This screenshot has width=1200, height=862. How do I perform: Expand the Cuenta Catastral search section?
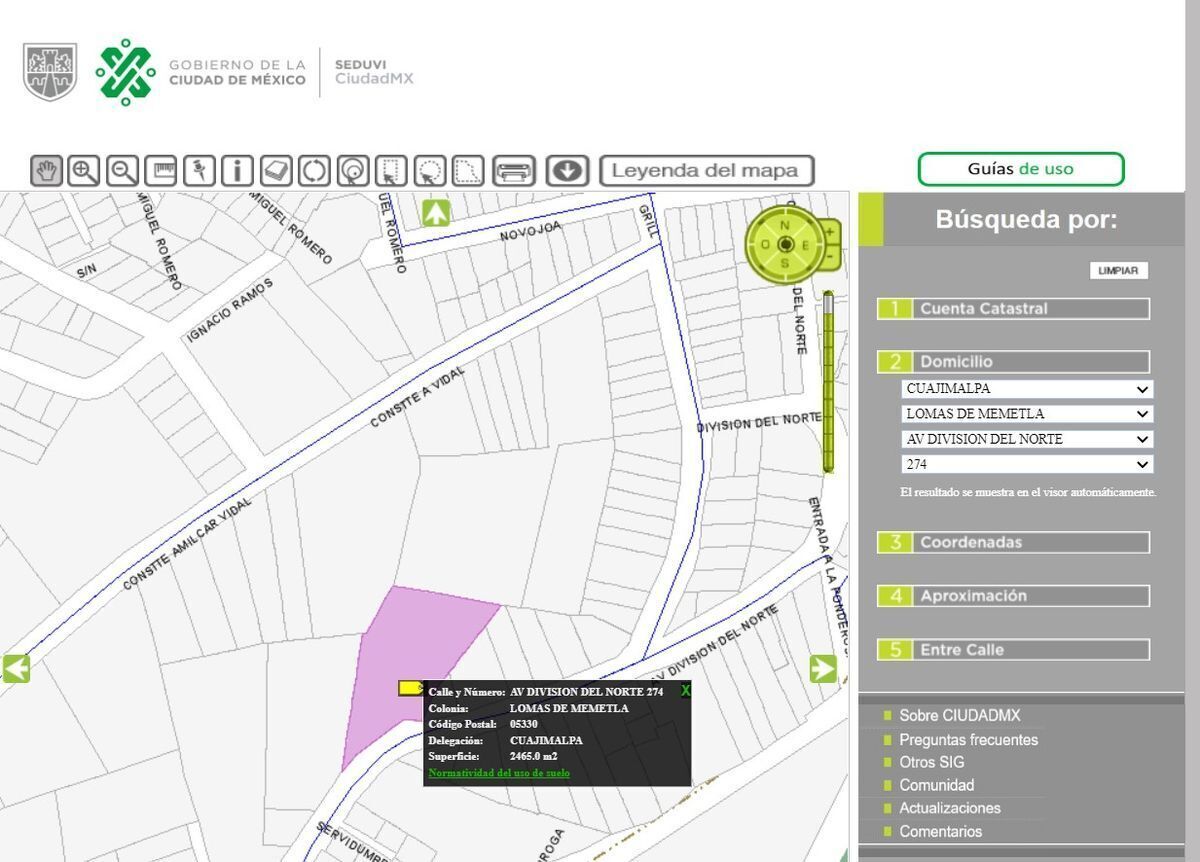[1013, 309]
